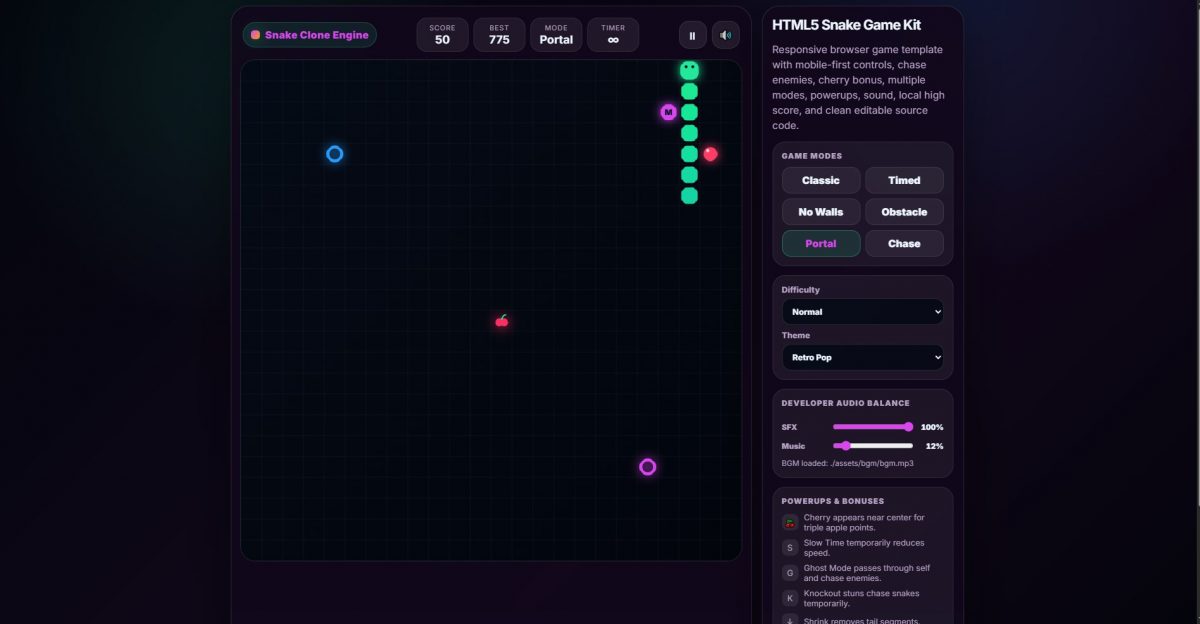Click the cherry bonus on the board

coord(502,321)
